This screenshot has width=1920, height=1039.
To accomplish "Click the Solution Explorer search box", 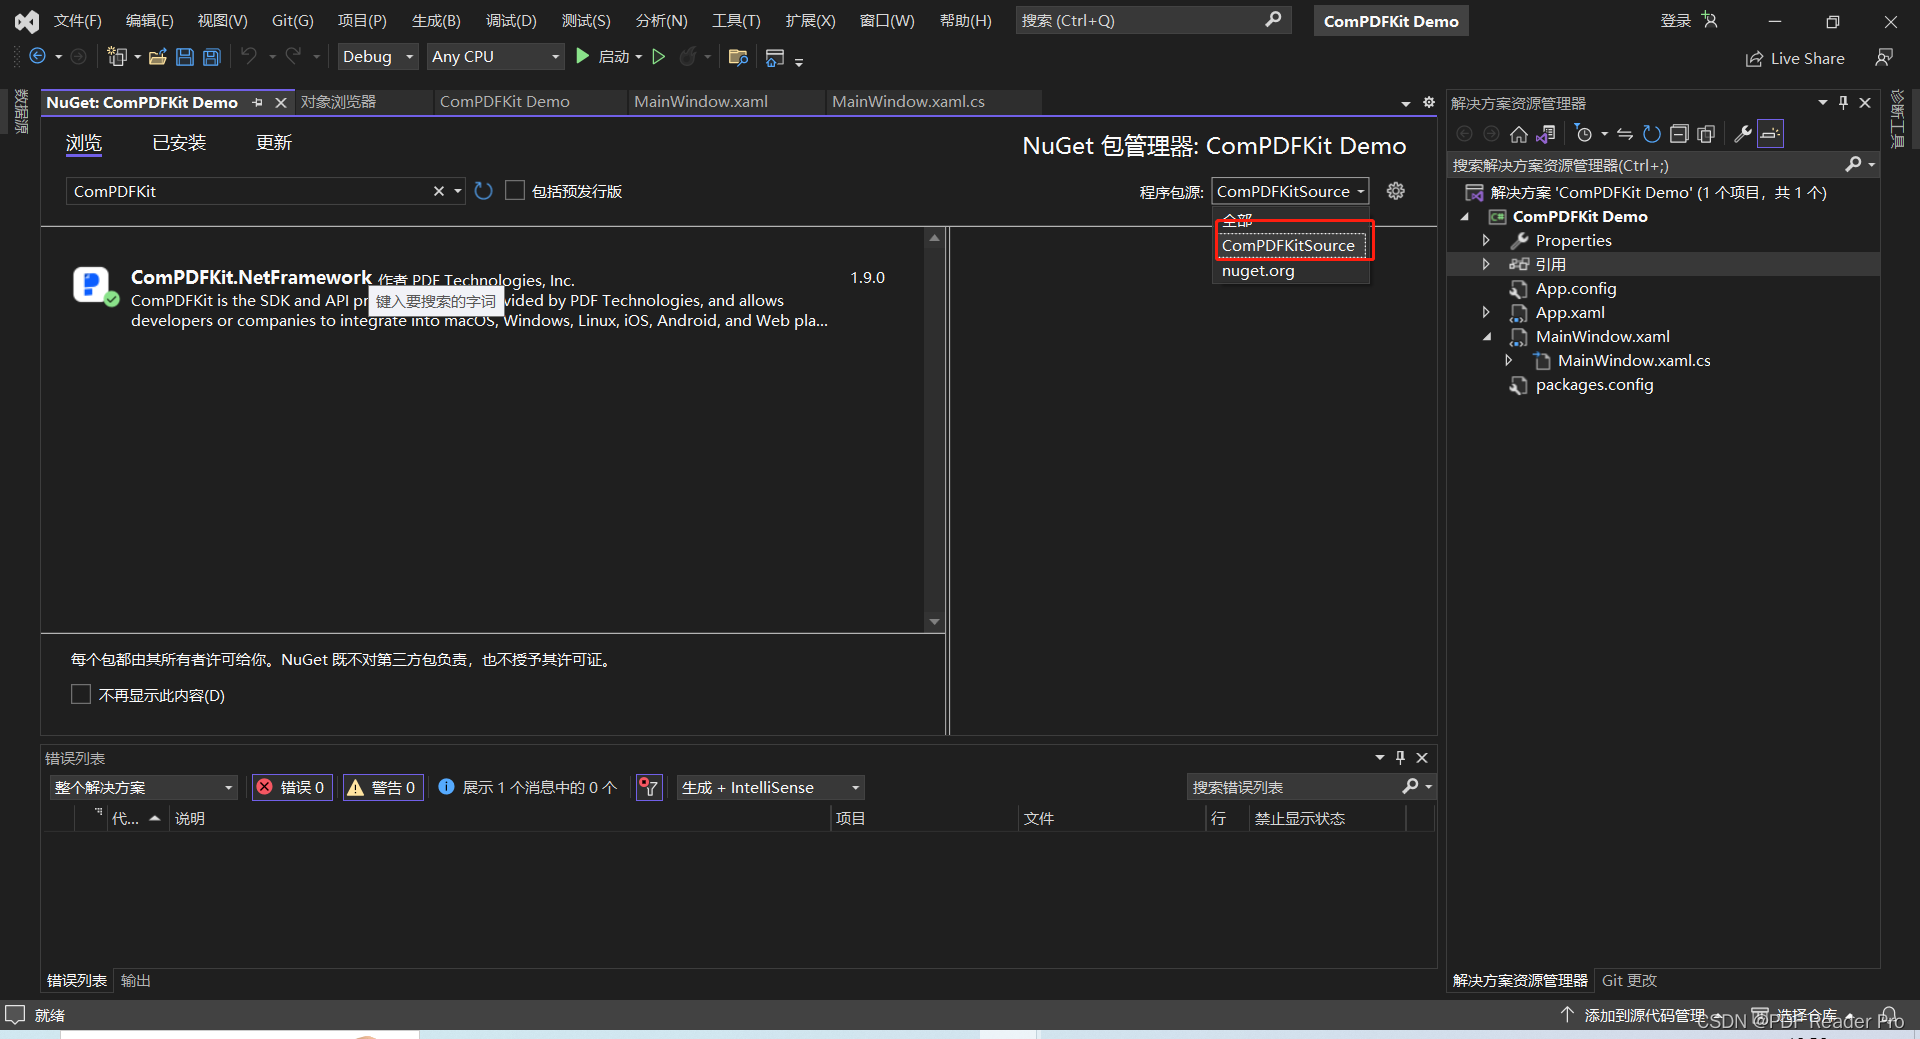I will point(1648,165).
